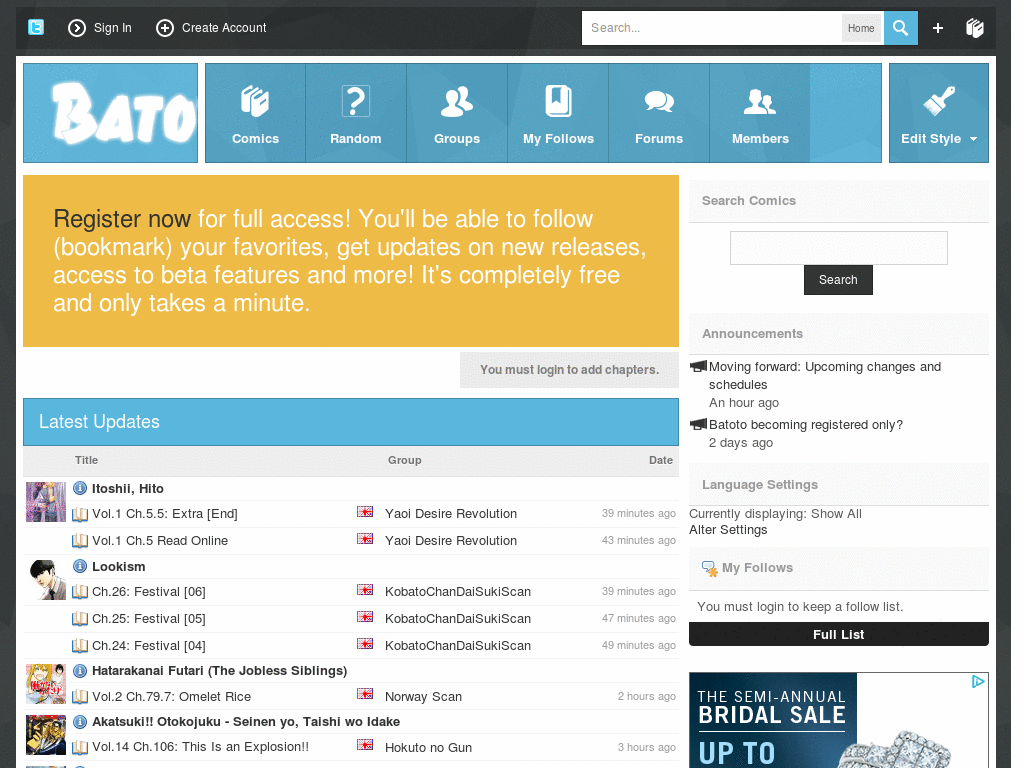Screen dimensions: 1024x768
Task: Open a Random comic
Action: click(x=356, y=113)
